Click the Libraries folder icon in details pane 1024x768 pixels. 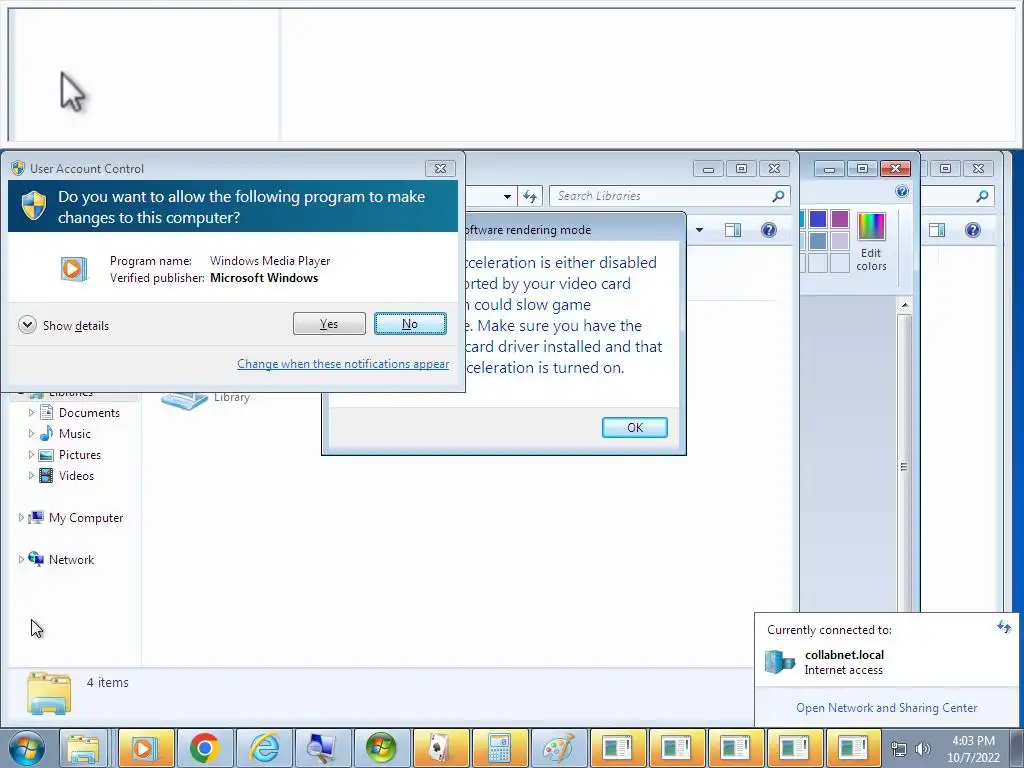tap(49, 692)
